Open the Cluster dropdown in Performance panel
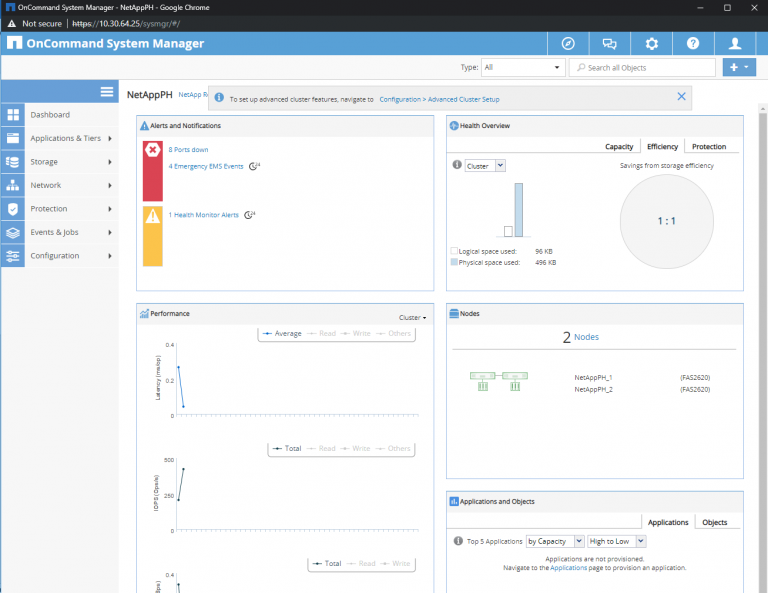This screenshot has width=768, height=593. (x=412, y=318)
